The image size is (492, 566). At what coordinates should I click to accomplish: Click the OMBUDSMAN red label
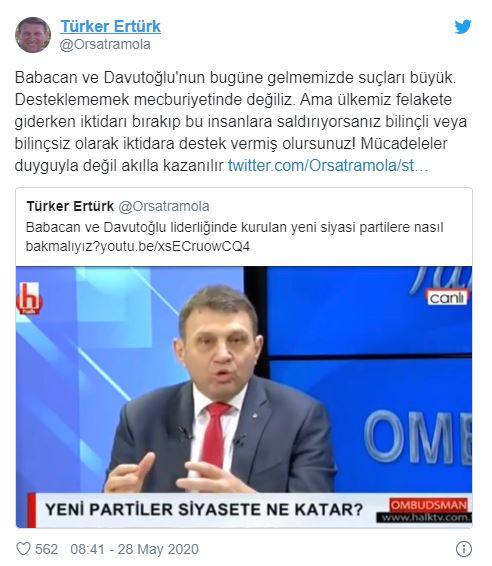(429, 505)
